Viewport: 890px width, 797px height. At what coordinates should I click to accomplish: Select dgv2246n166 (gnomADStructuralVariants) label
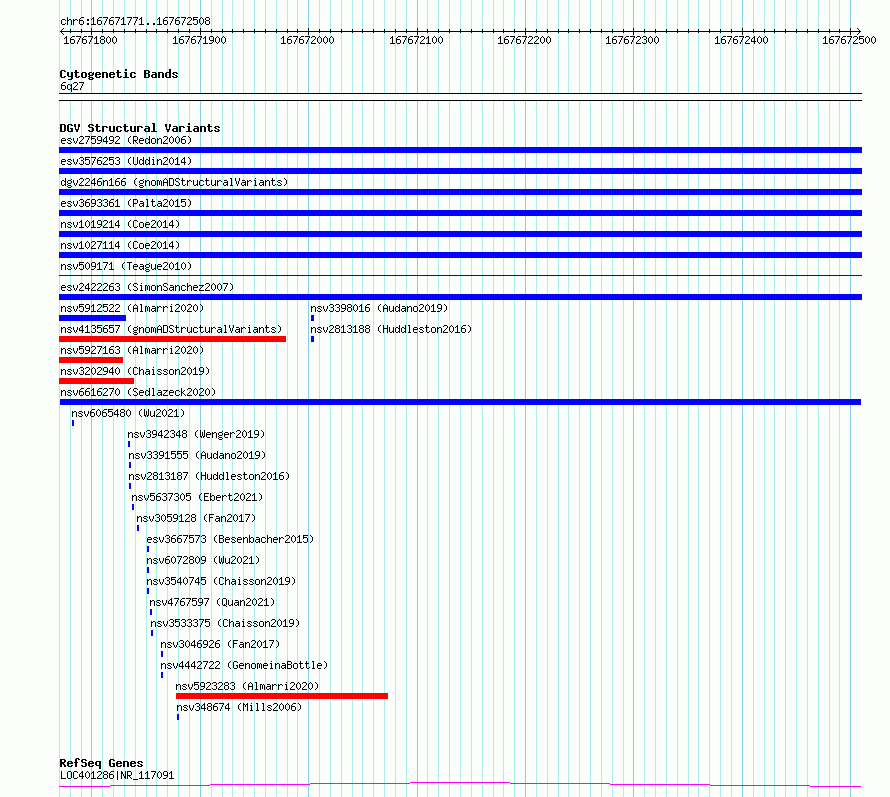(x=174, y=182)
